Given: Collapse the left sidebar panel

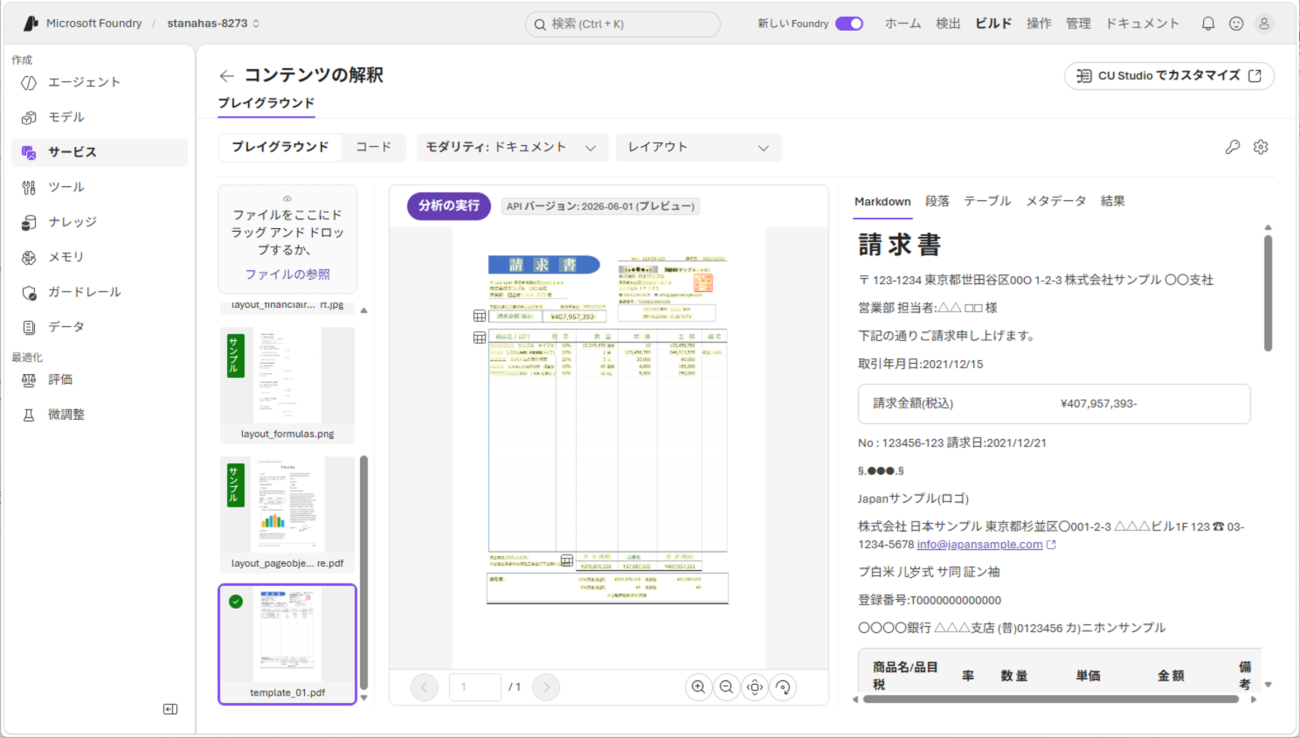Looking at the screenshot, I should point(170,709).
